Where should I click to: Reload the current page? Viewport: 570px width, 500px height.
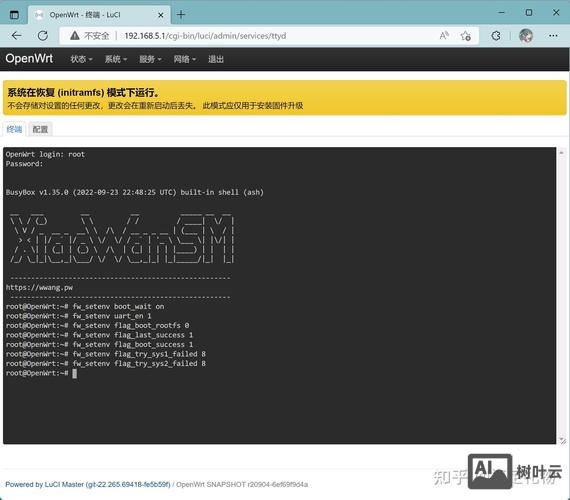(x=43, y=36)
